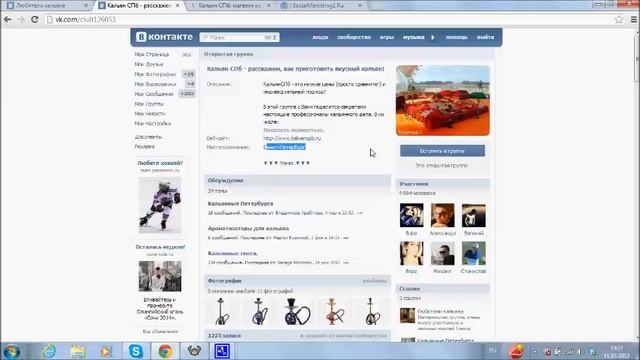
Task: Open музыка in top navigation
Action: (x=413, y=37)
